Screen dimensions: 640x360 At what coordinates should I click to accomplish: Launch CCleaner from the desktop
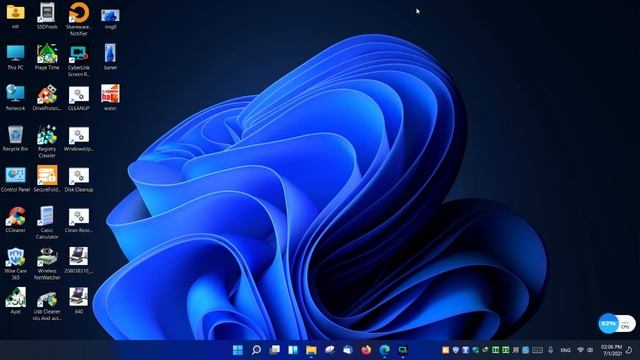pos(16,220)
